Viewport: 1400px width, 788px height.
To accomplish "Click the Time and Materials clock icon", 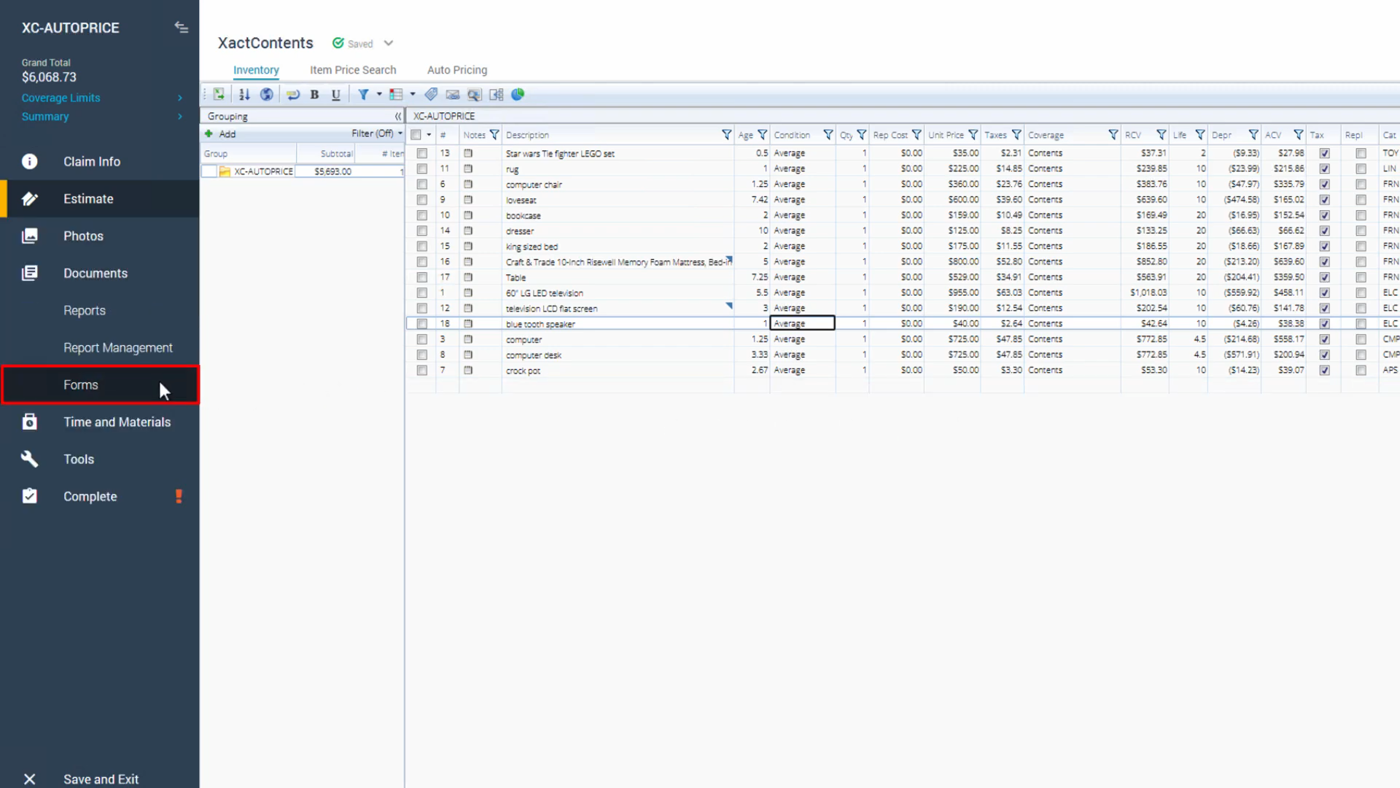I will (x=30, y=422).
